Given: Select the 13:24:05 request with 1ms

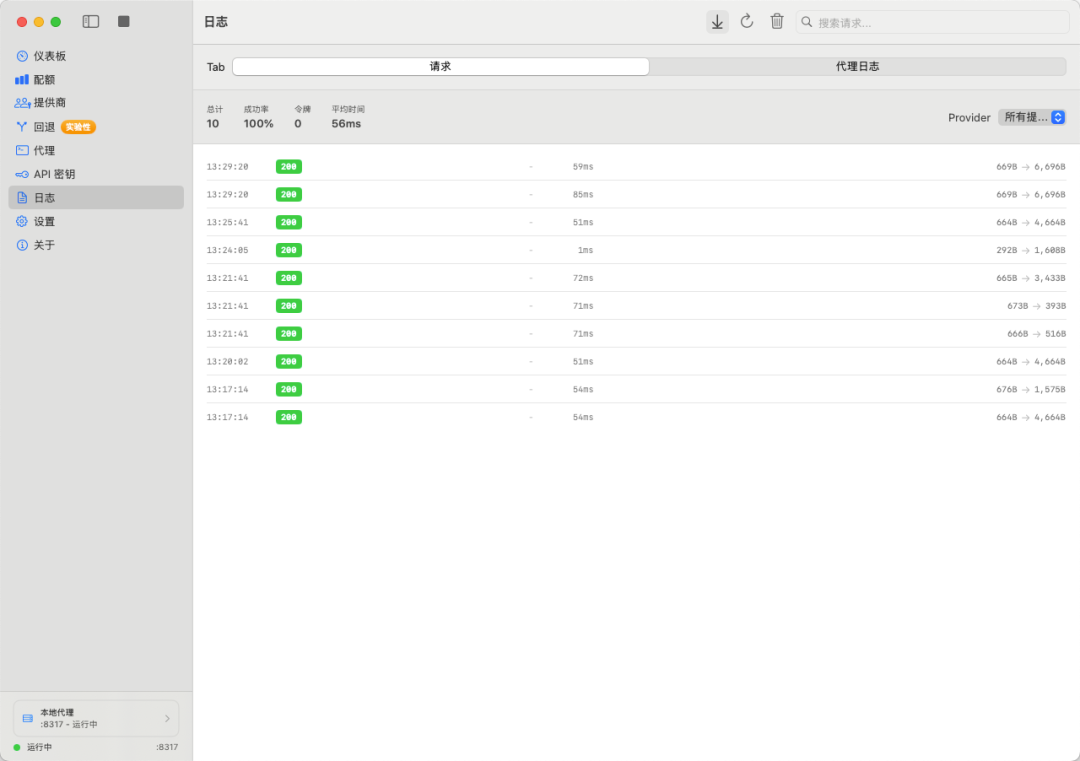Looking at the screenshot, I should [635, 250].
